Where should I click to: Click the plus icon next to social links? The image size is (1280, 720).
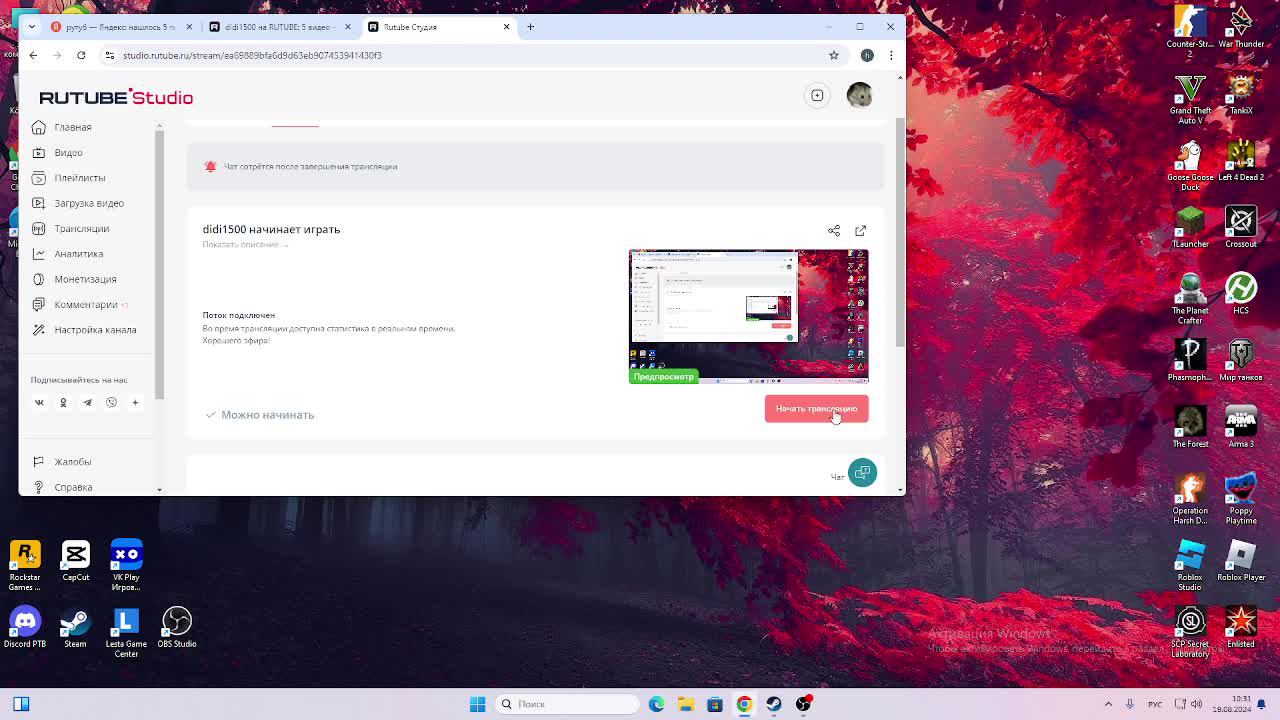tap(135, 402)
